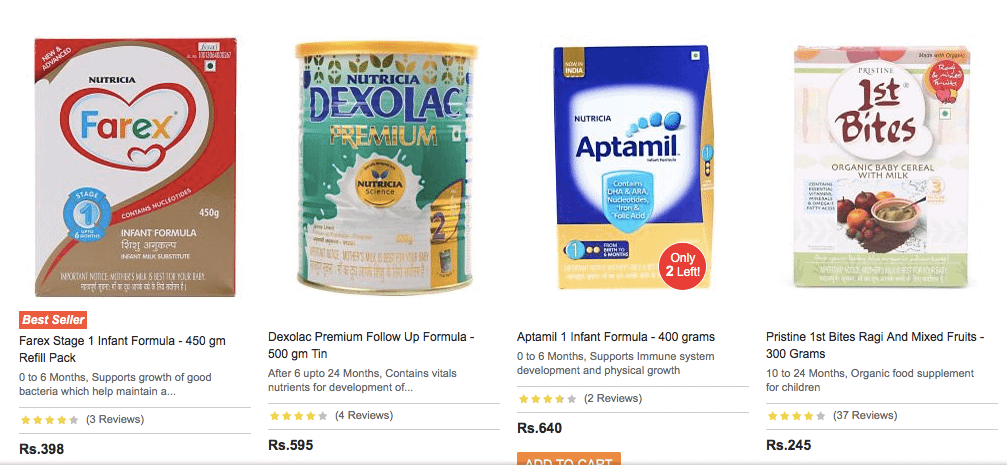Click the Only 2 Left badge

(685, 264)
